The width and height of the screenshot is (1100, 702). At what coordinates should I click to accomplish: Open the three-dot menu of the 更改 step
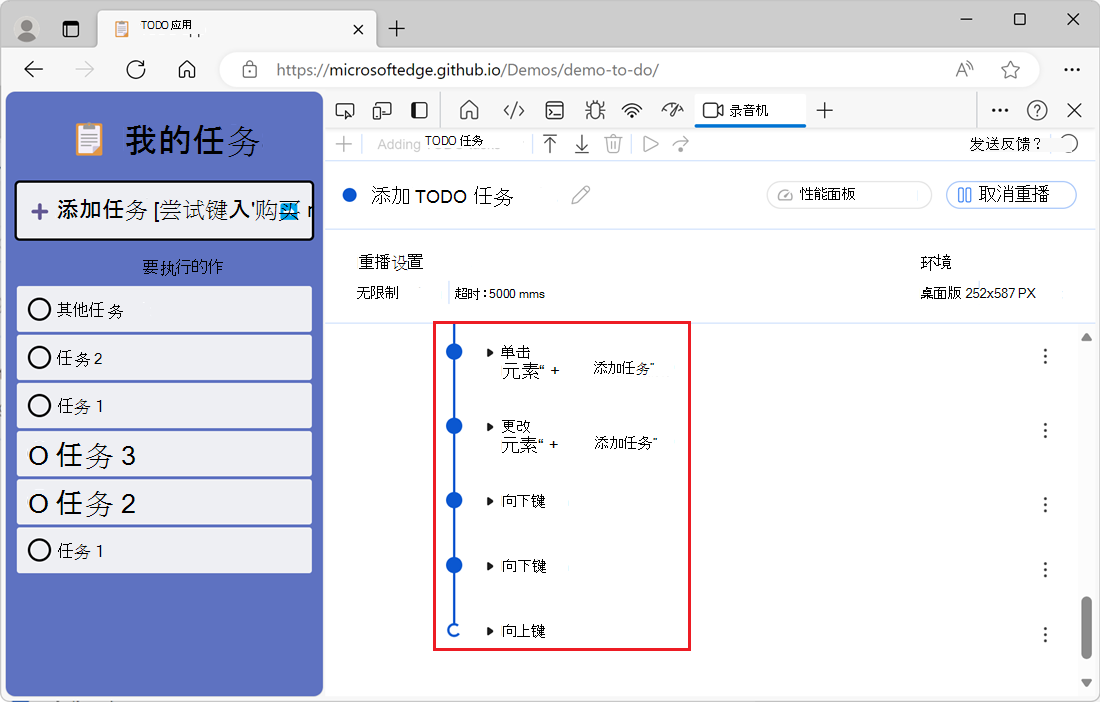point(1045,431)
